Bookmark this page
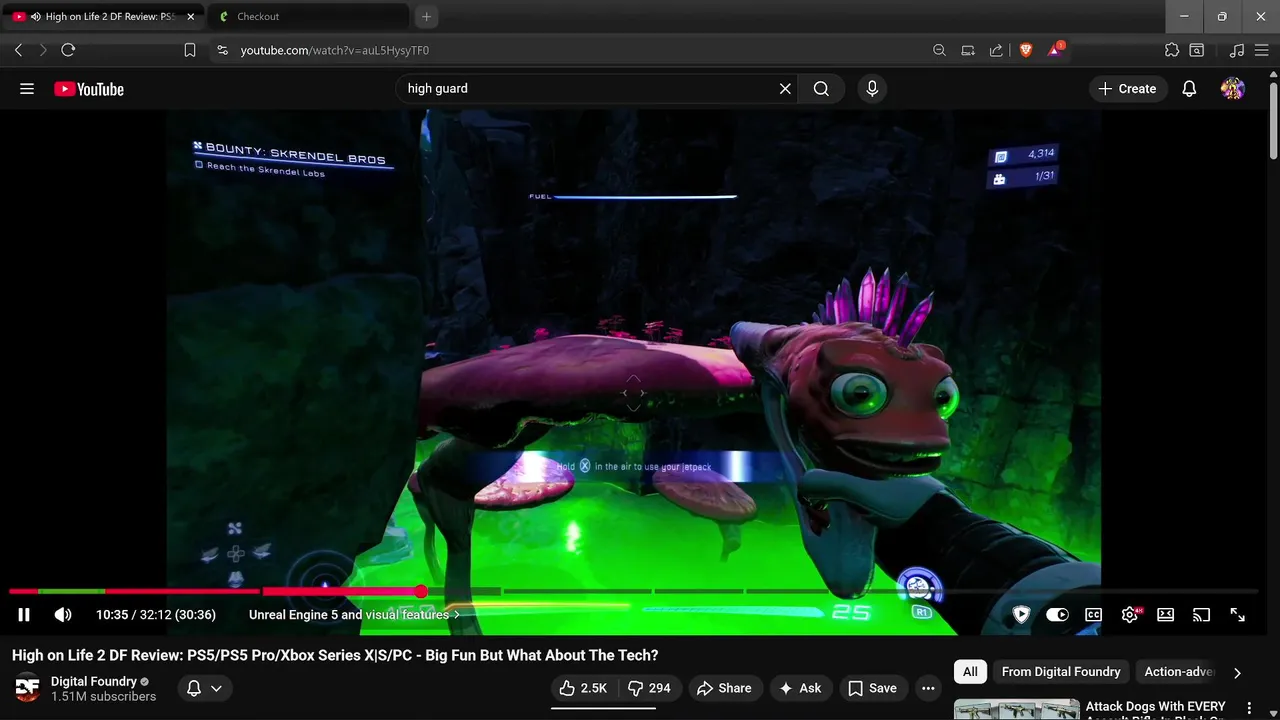This screenshot has height=720, width=1280. 190,50
